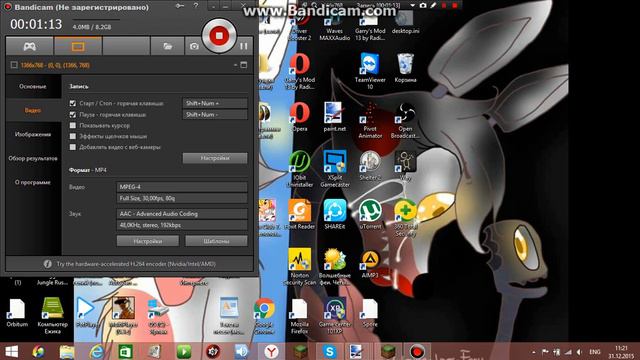Open Skype on the taskbar

click(329, 351)
